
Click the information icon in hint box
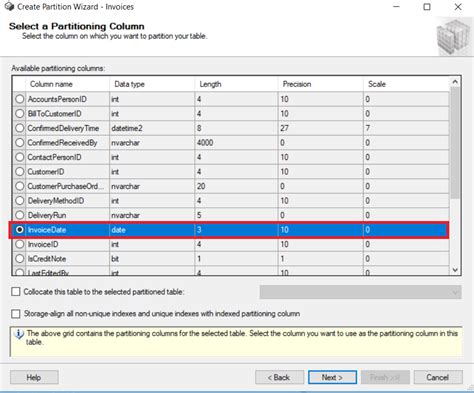point(19,334)
